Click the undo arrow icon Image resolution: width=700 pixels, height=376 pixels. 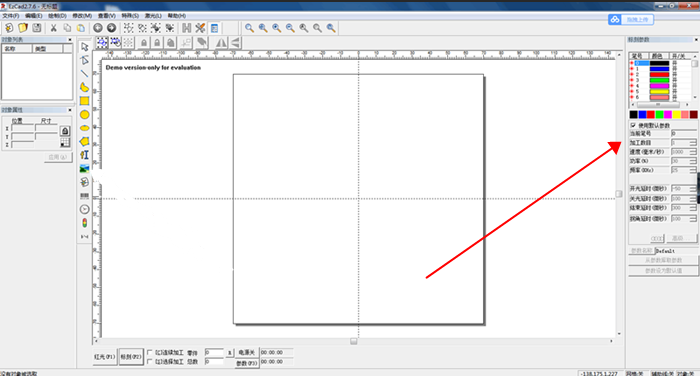[x=98, y=28]
